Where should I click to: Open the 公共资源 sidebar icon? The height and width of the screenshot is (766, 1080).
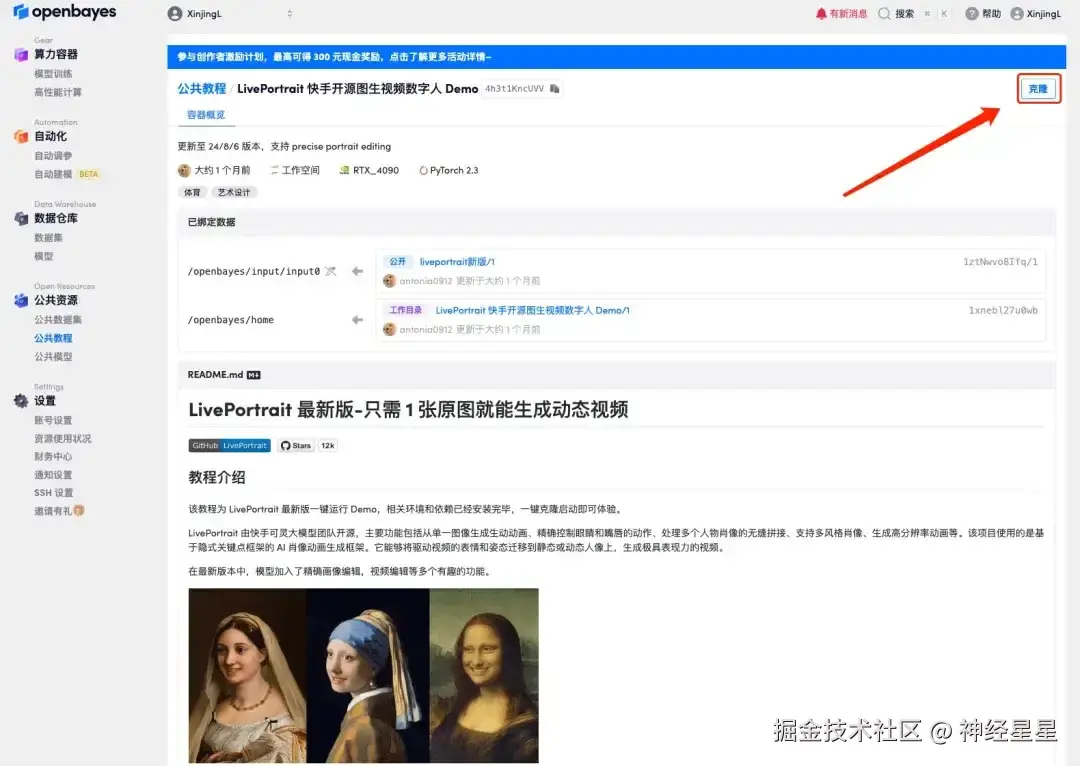point(21,300)
